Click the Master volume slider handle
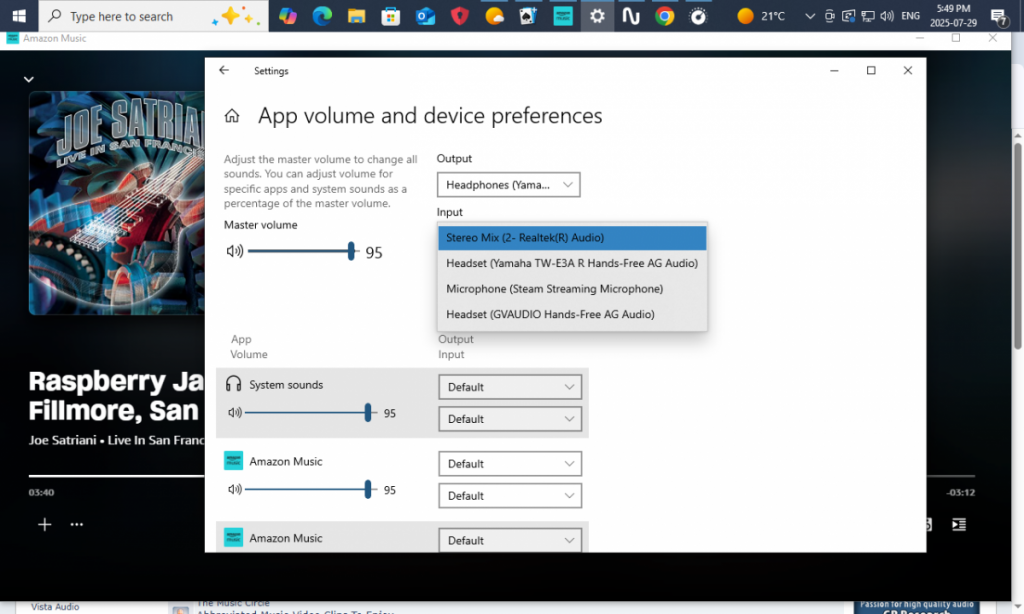 click(x=351, y=251)
